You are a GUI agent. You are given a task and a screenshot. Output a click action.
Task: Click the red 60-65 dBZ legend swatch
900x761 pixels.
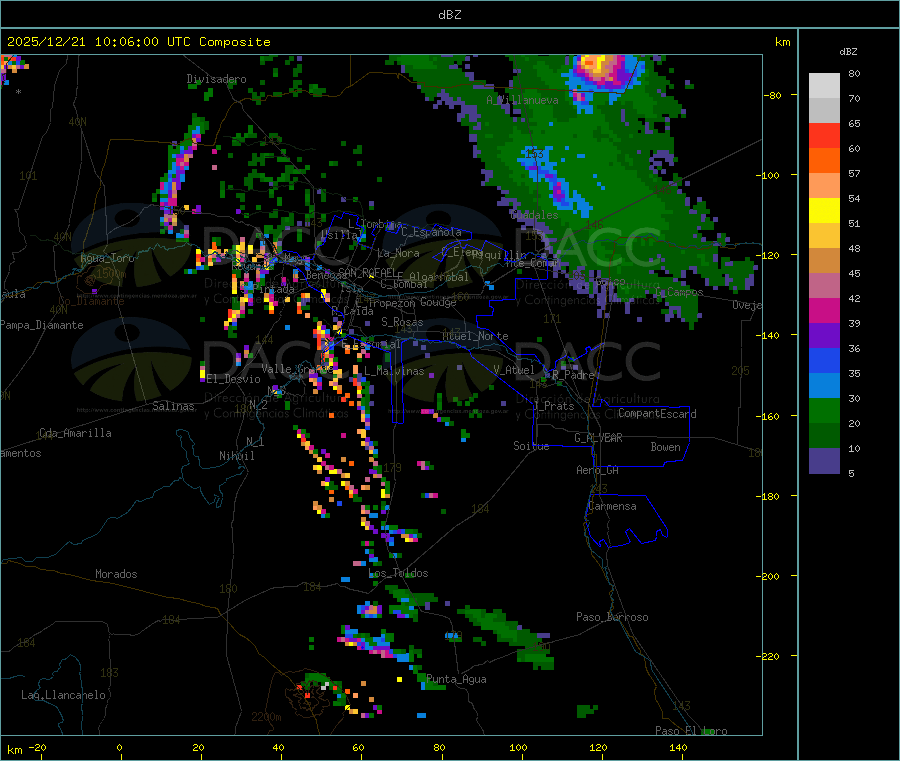pyautogui.click(x=824, y=135)
